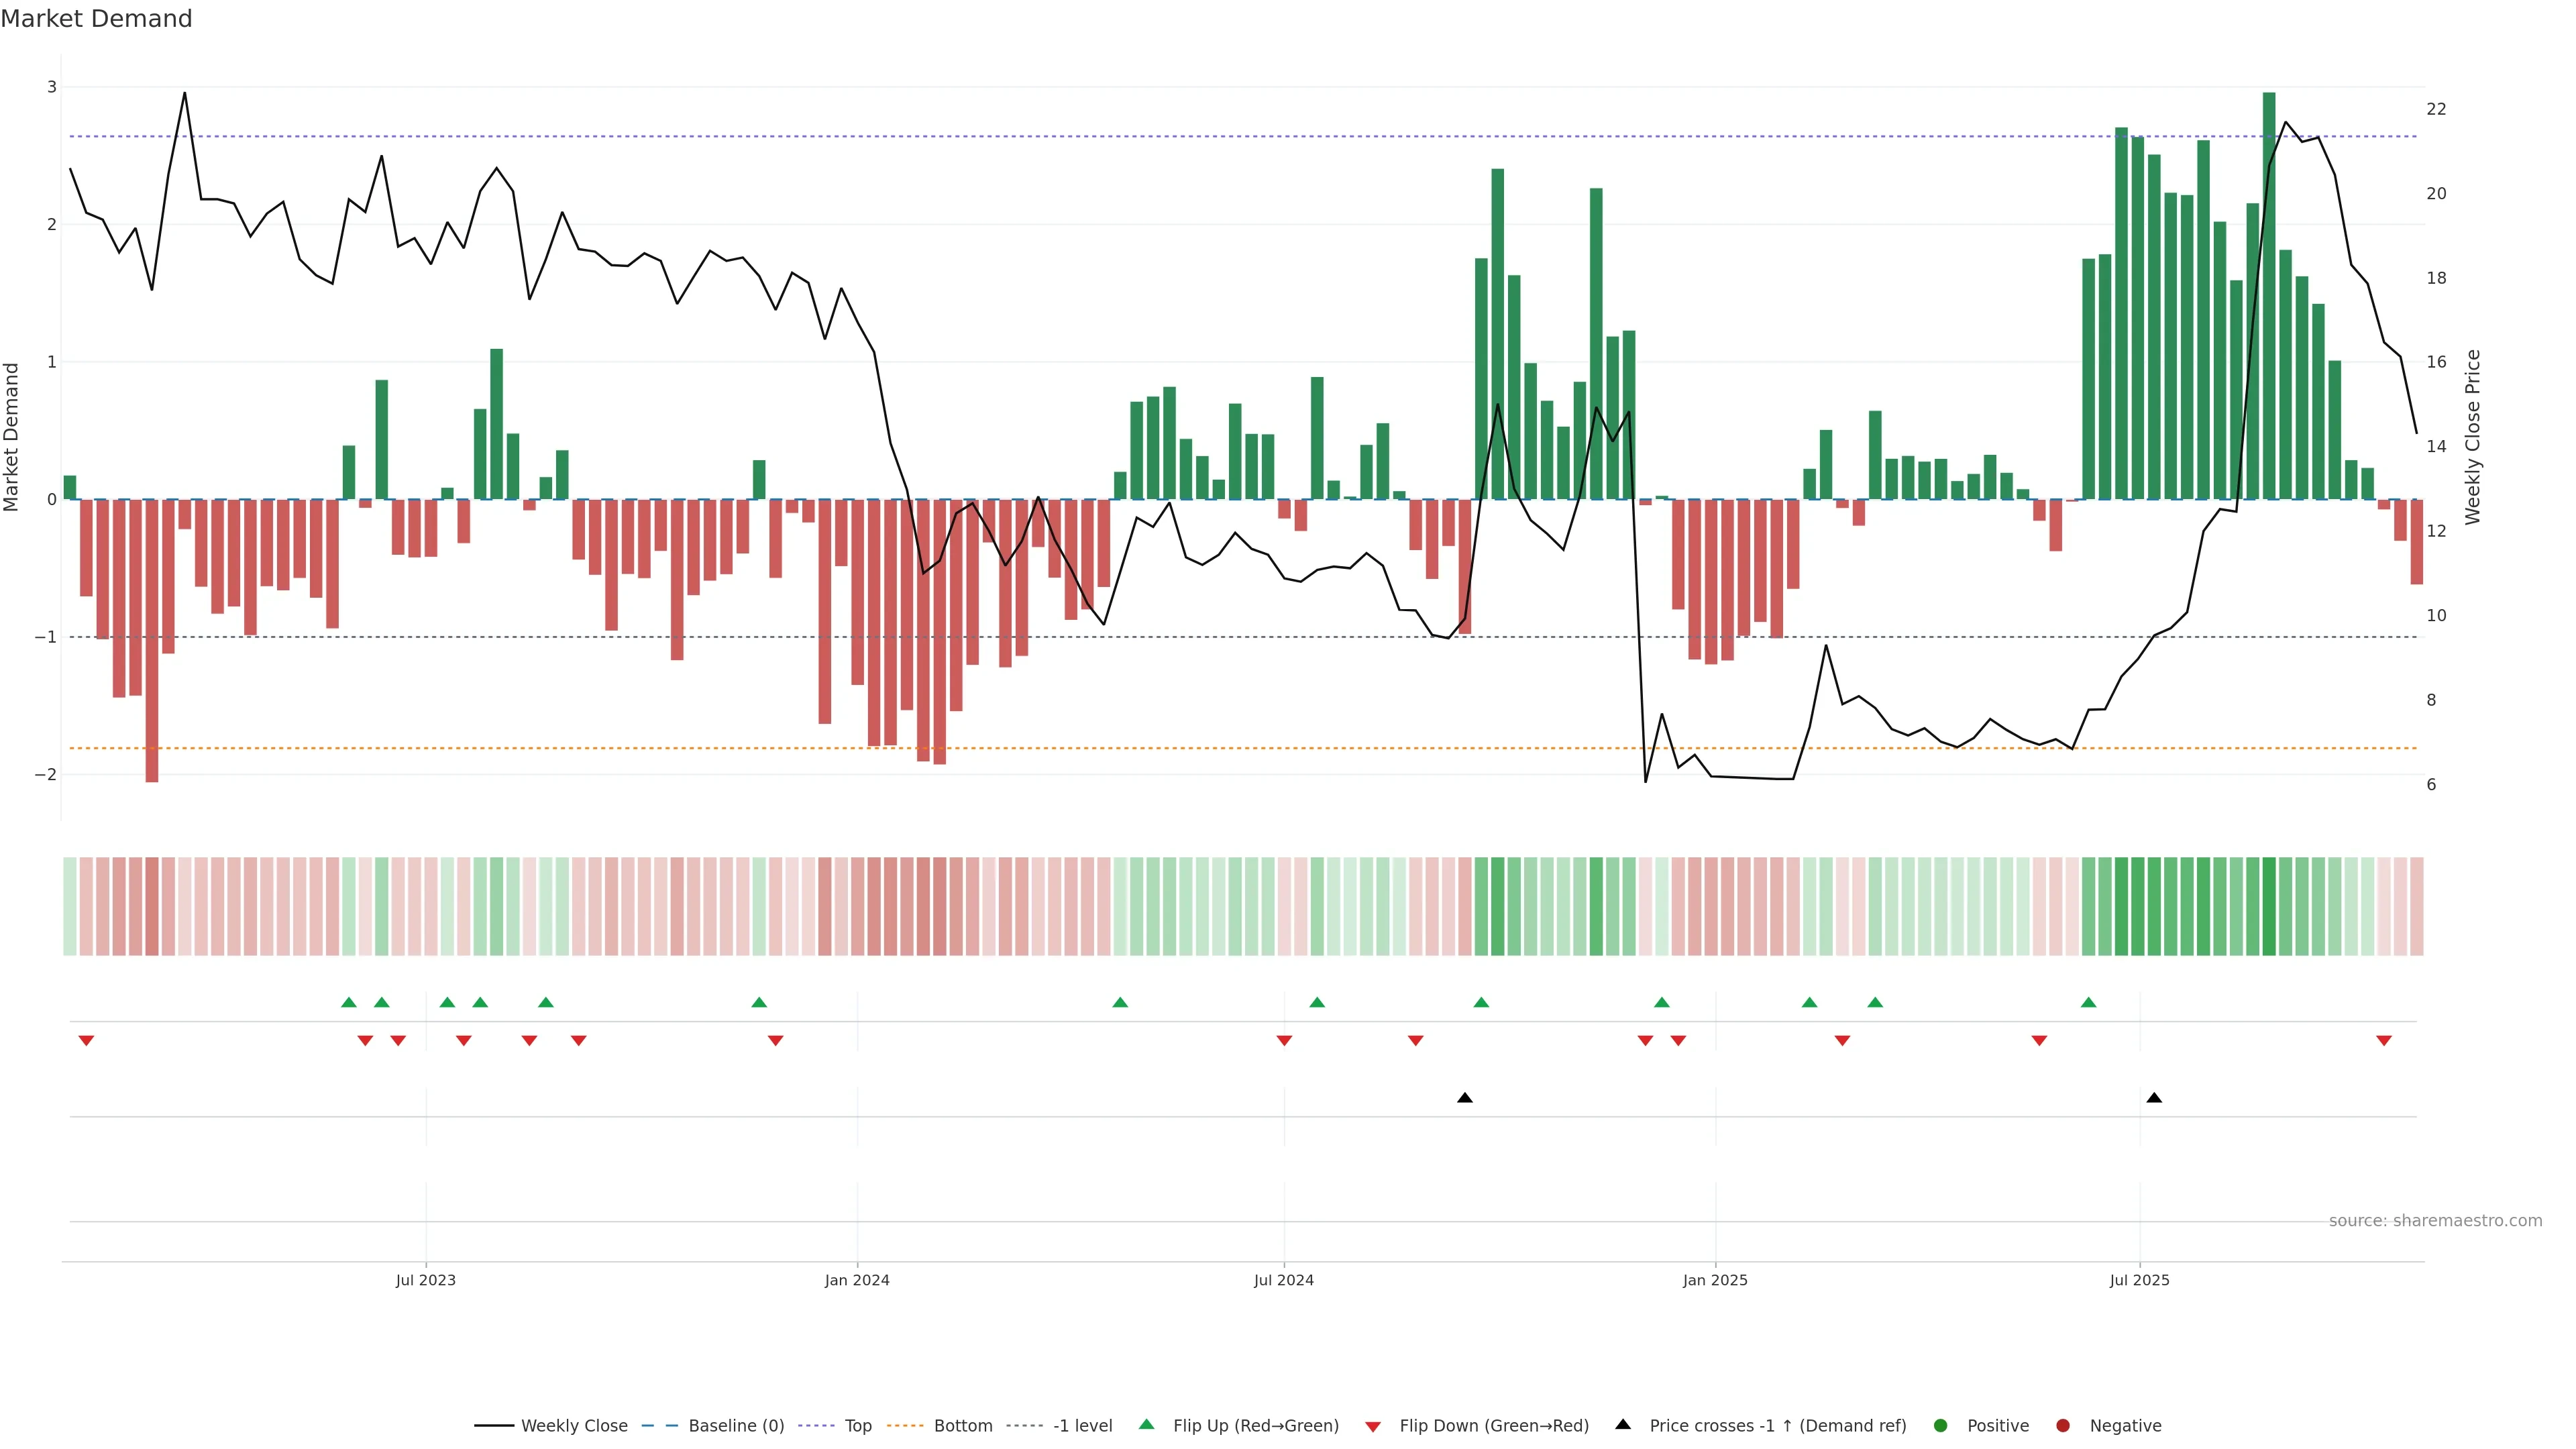This screenshot has height=1449, width=2576.
Task: Click the Market Demand chart title
Action: 96,19
